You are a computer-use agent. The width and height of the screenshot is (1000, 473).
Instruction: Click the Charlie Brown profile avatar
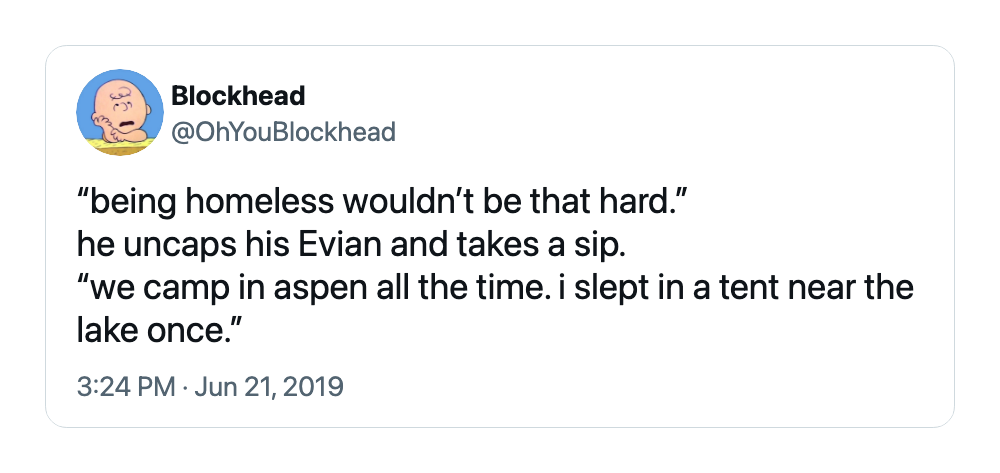tap(120, 112)
